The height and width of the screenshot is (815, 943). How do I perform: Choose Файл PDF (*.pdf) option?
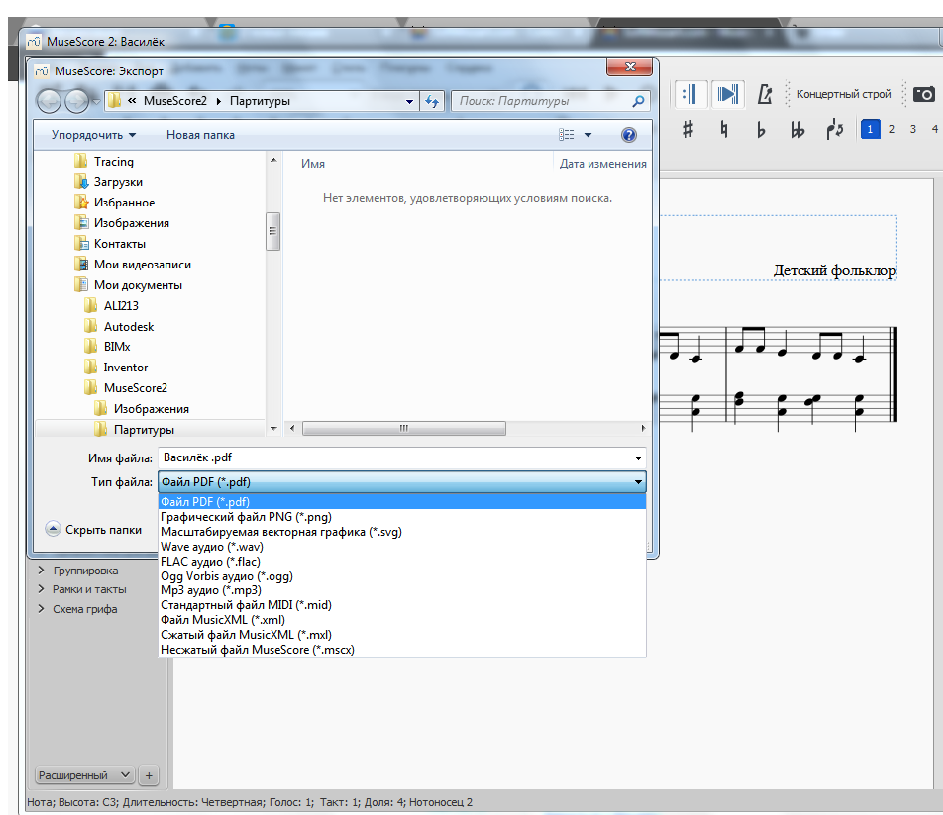402,502
